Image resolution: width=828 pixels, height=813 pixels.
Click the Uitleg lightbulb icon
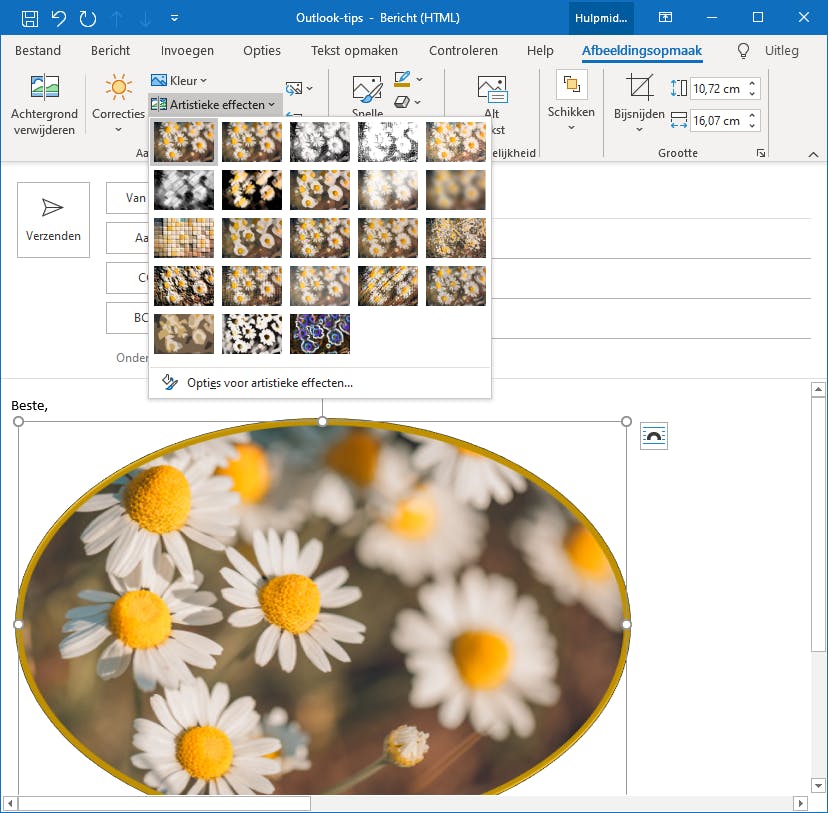tap(743, 51)
